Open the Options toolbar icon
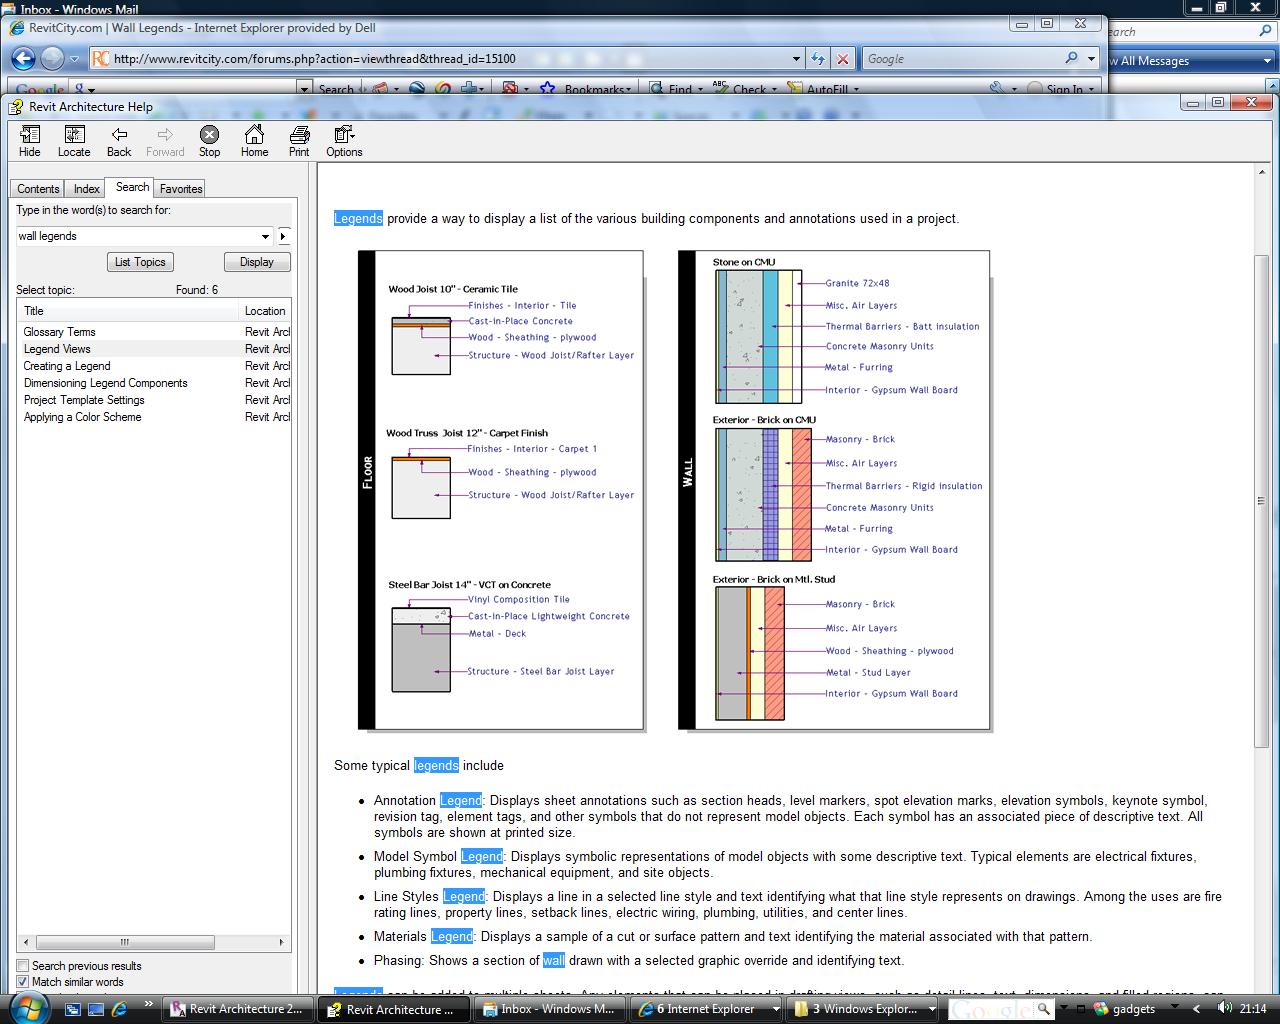 click(344, 140)
